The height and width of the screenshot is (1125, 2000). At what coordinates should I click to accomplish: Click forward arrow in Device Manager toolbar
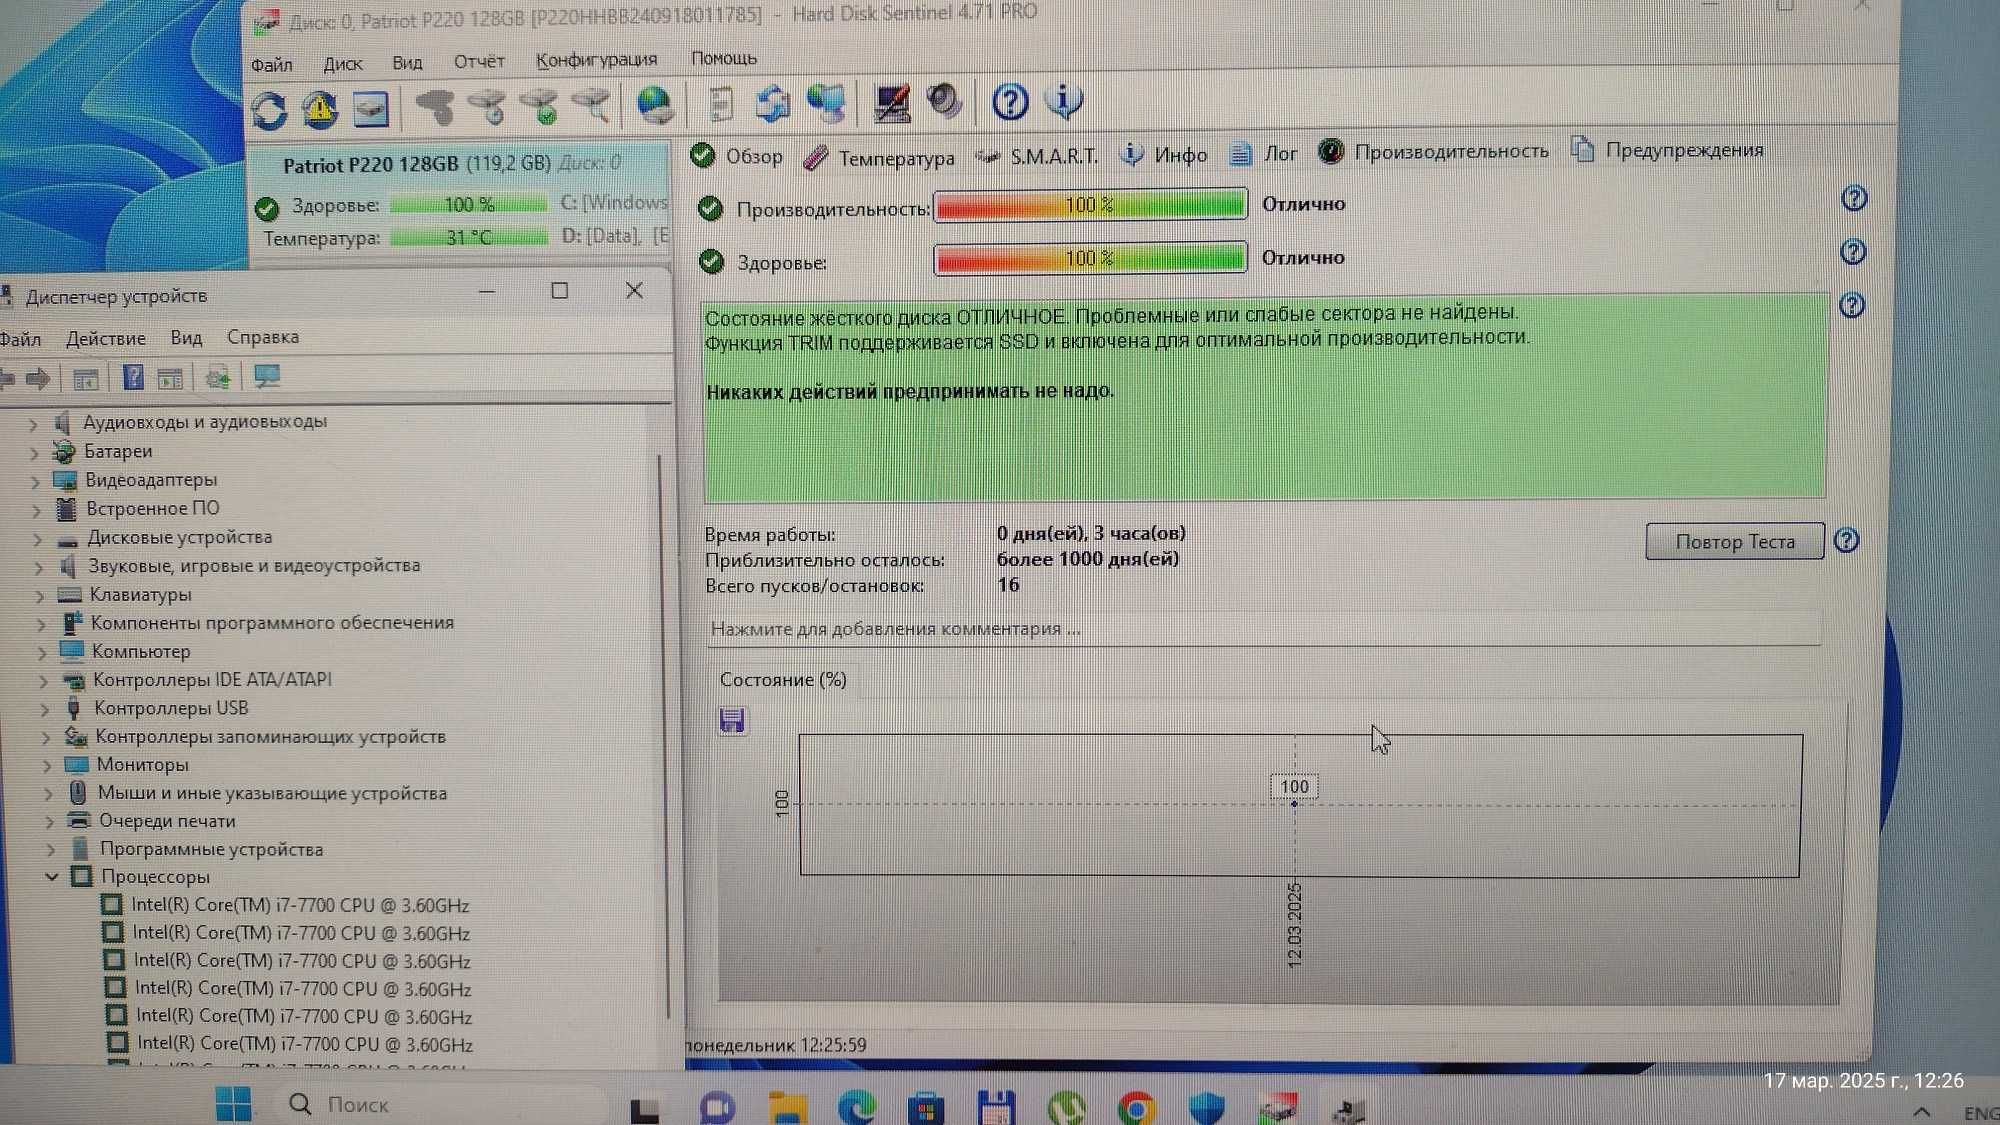pos(38,378)
